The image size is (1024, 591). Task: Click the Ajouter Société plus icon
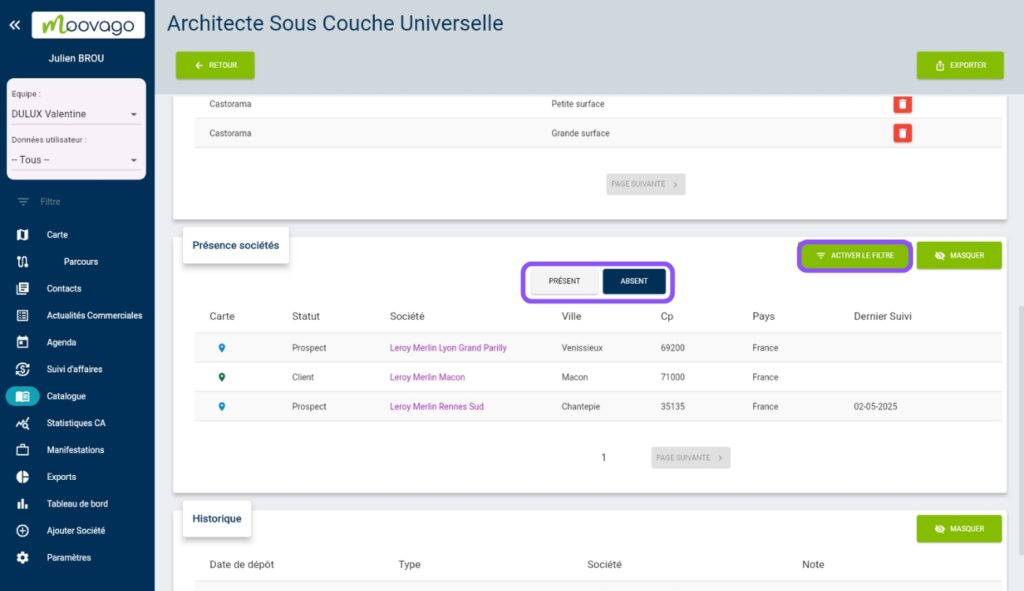[22, 531]
